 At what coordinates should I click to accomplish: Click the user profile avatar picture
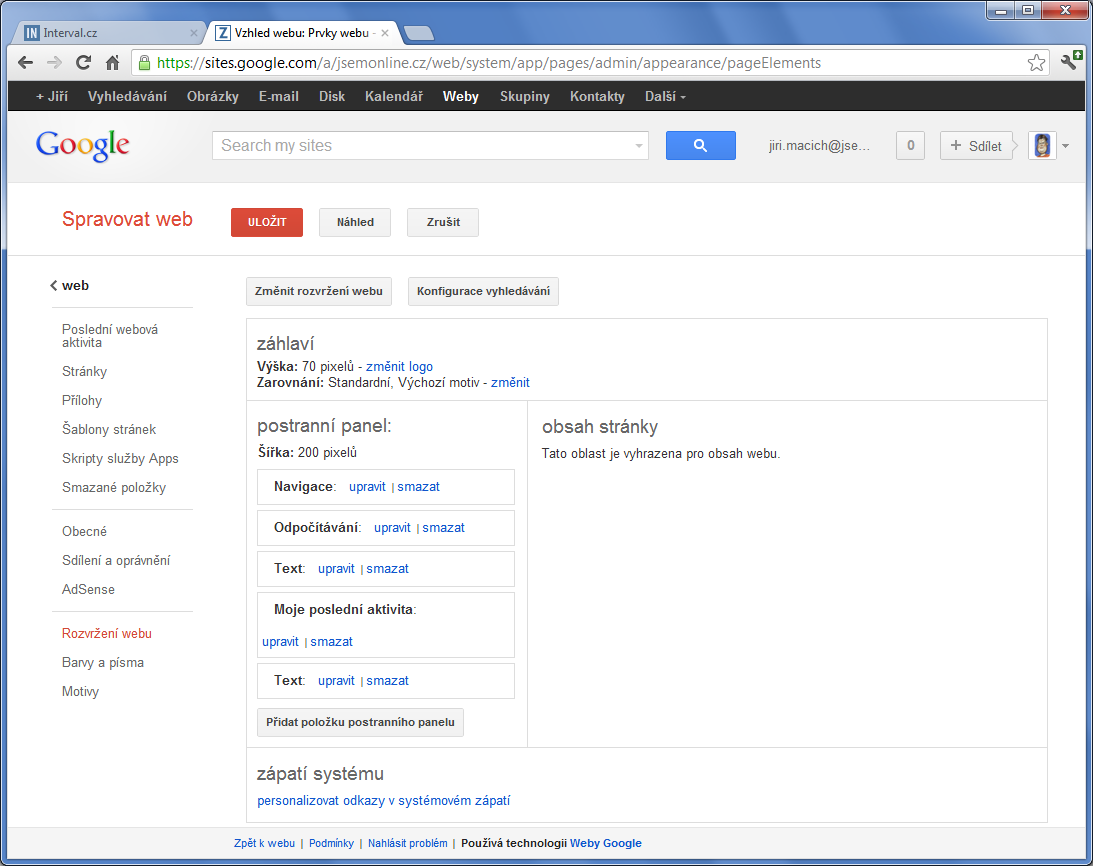[1042, 146]
